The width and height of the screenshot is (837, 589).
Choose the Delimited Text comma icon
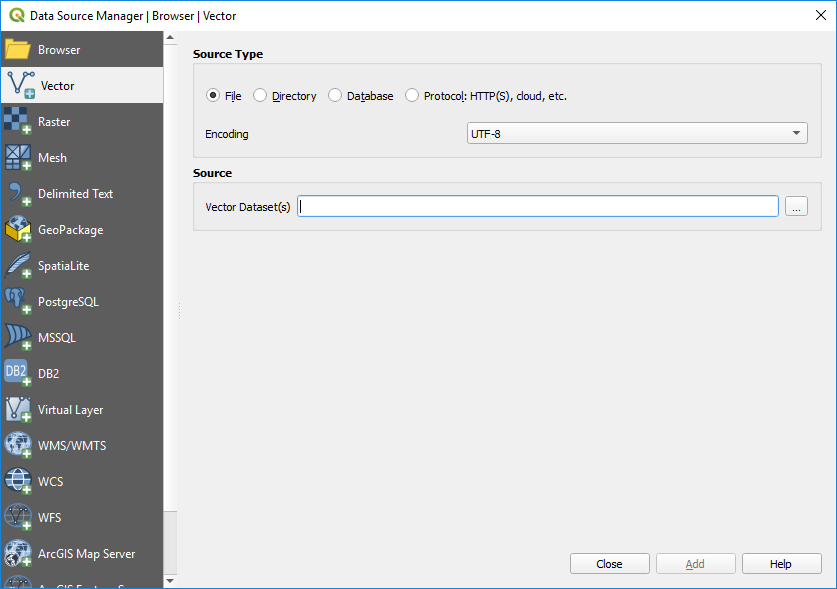18,193
